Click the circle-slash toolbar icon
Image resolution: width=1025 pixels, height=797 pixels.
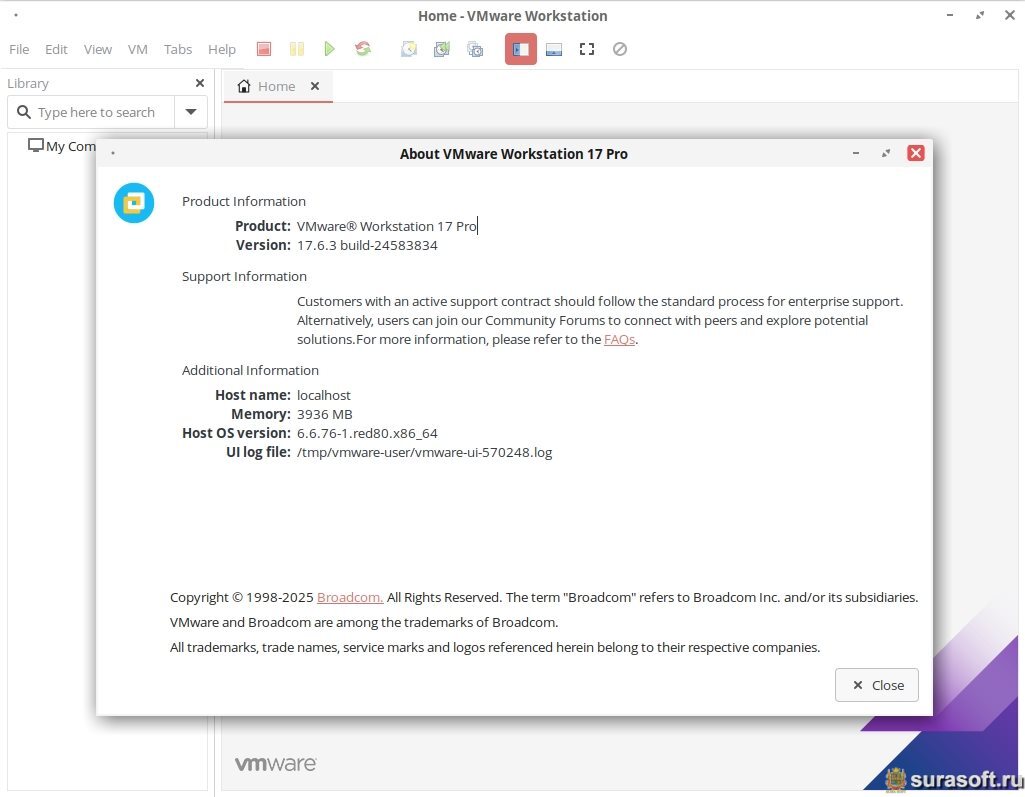[x=620, y=49]
